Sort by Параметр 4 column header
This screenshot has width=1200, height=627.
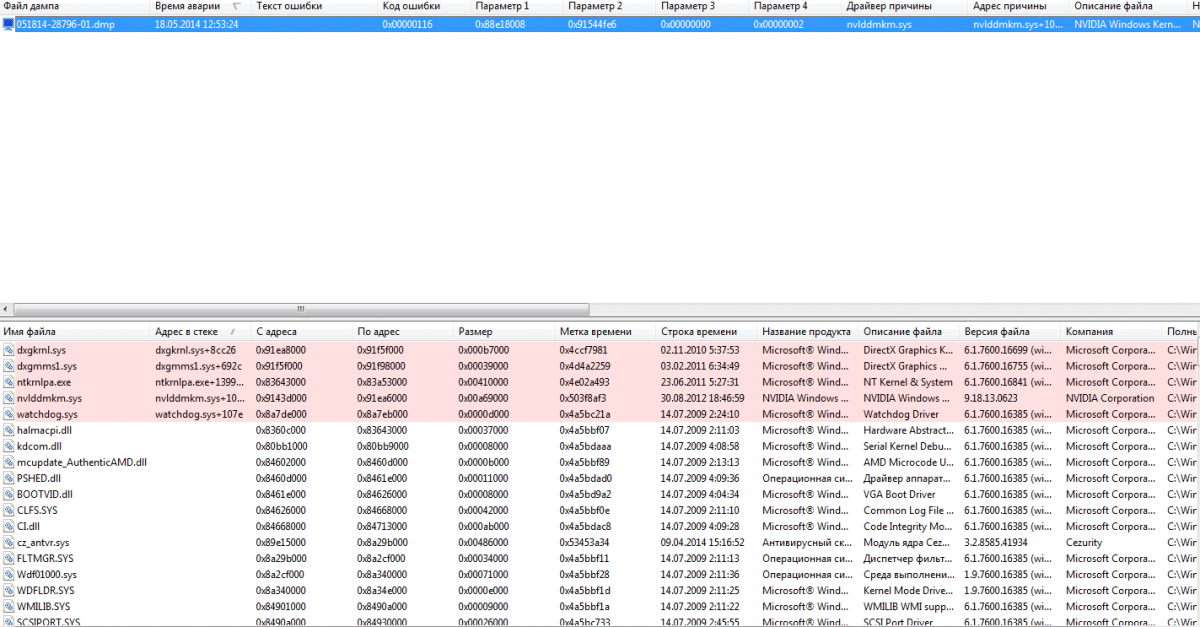tap(796, 6)
